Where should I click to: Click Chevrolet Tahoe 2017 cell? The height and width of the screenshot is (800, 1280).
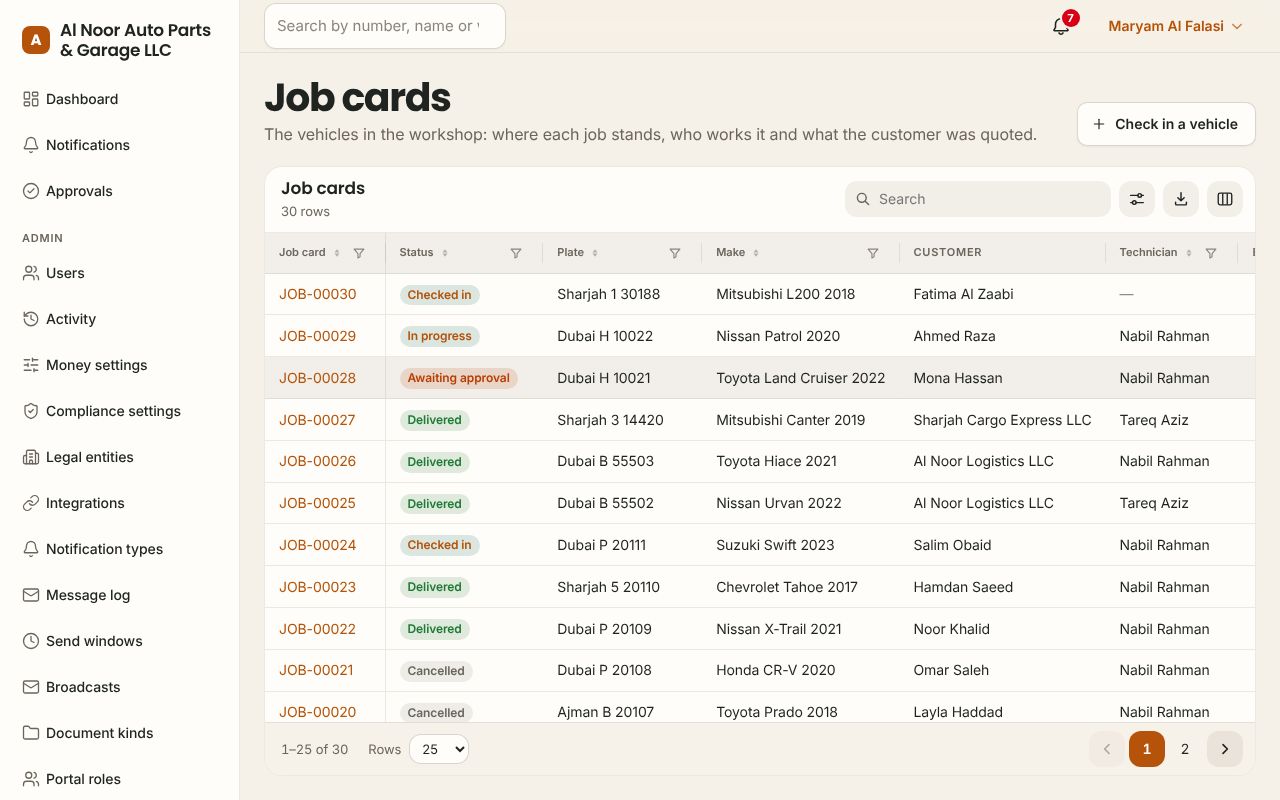(x=787, y=587)
